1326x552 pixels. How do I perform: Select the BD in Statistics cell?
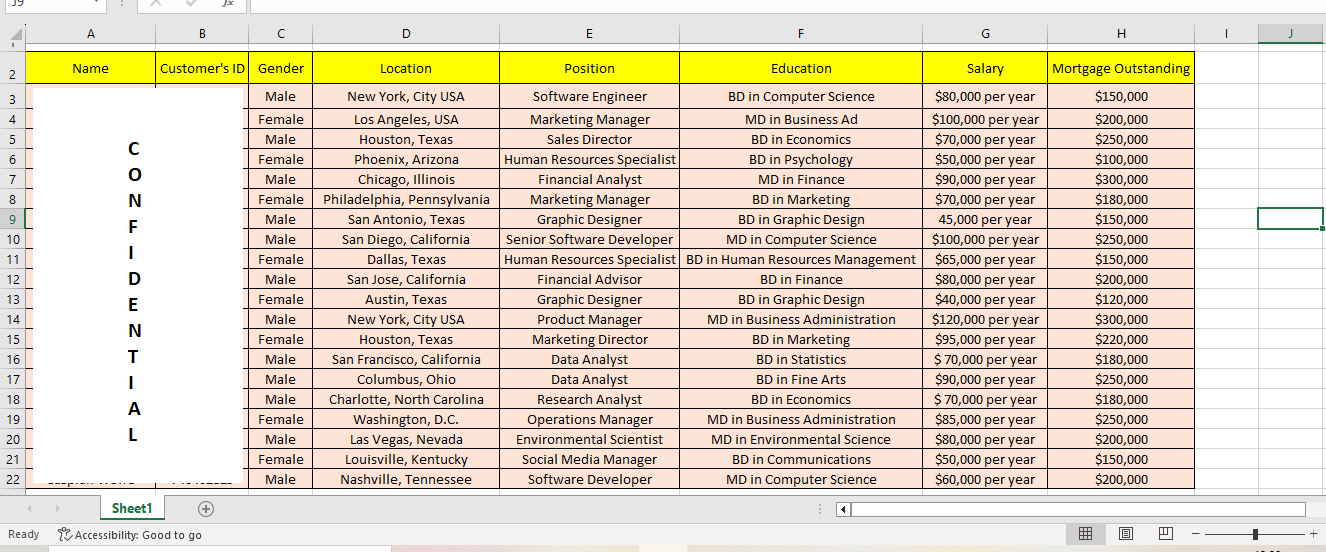(801, 359)
